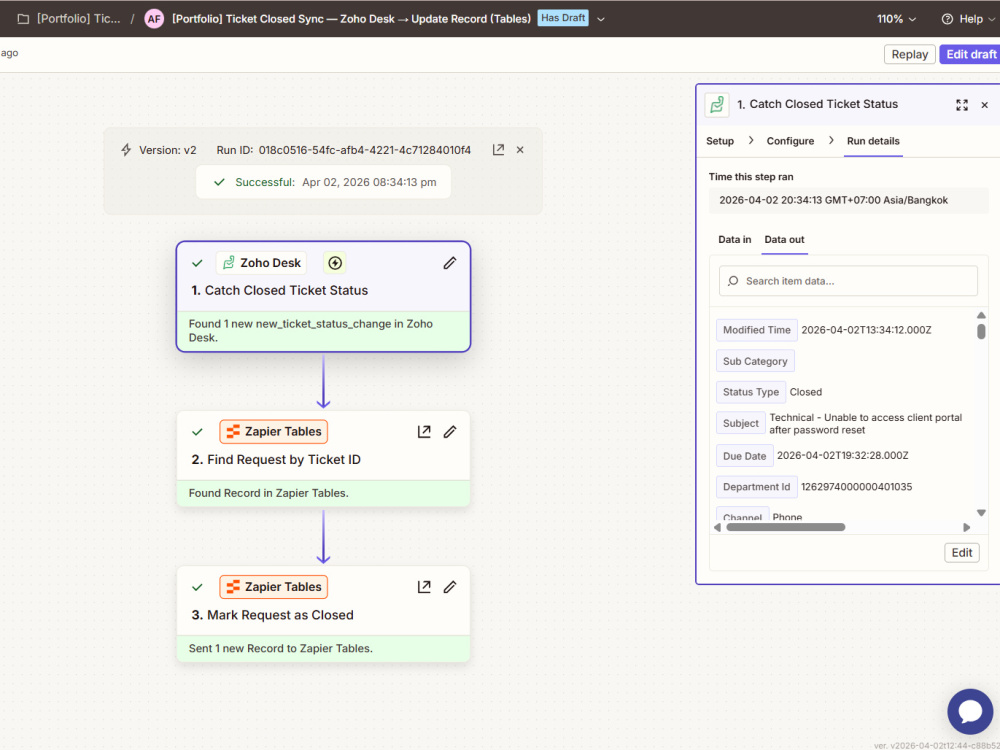Switch to the Data in tab
Image resolution: width=1000 pixels, height=750 pixels.
click(x=735, y=240)
